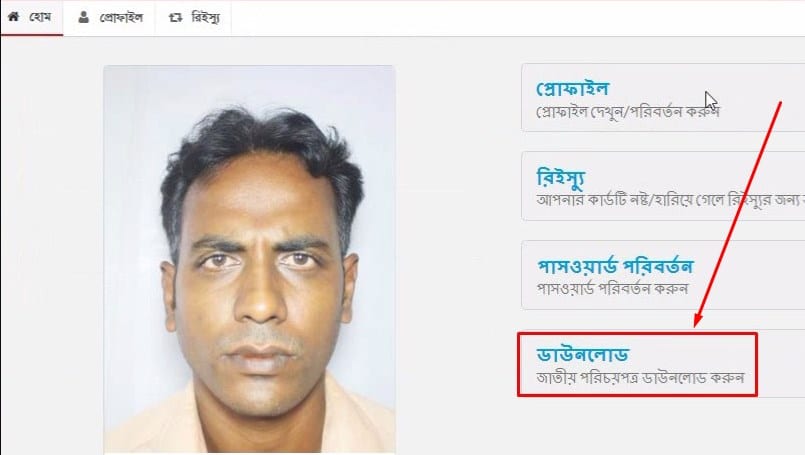
Task: Open the রিইস্যু tab label at top
Action: (x=205, y=18)
